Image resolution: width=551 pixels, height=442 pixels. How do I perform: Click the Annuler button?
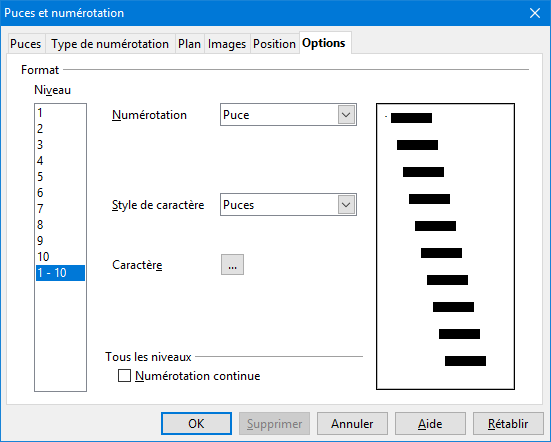pos(352,424)
